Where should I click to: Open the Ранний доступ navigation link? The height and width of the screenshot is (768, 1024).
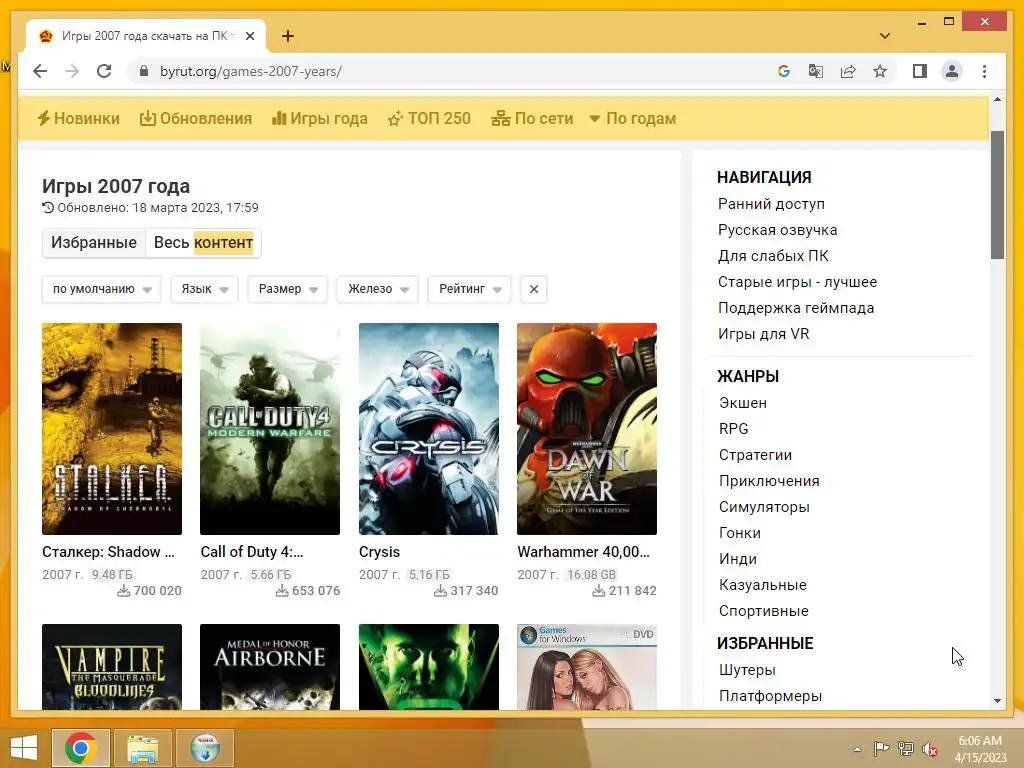pyautogui.click(x=771, y=204)
